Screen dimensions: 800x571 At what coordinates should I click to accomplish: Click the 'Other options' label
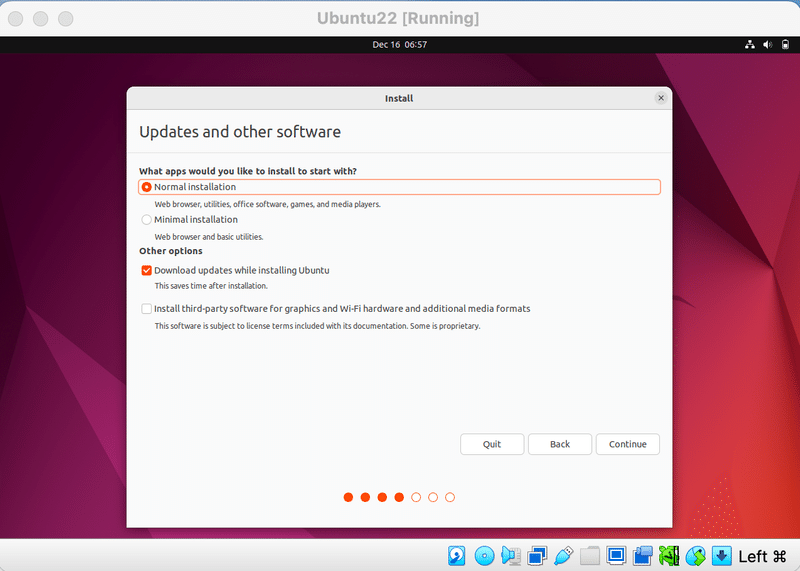pos(171,251)
